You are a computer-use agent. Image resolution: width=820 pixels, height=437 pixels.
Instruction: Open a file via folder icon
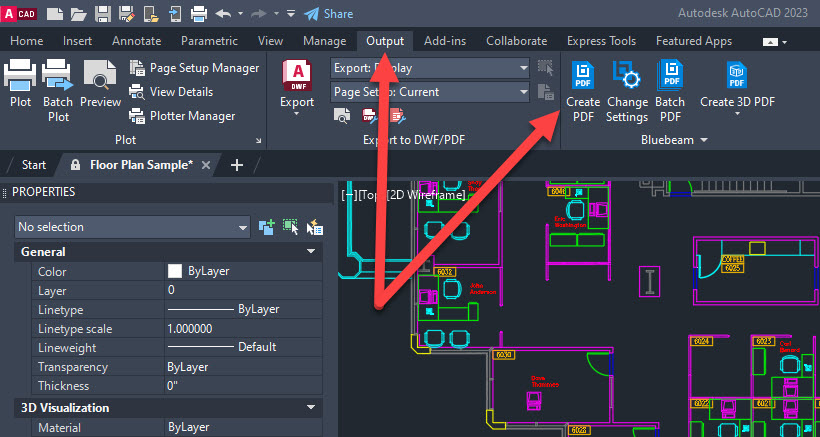tap(78, 14)
